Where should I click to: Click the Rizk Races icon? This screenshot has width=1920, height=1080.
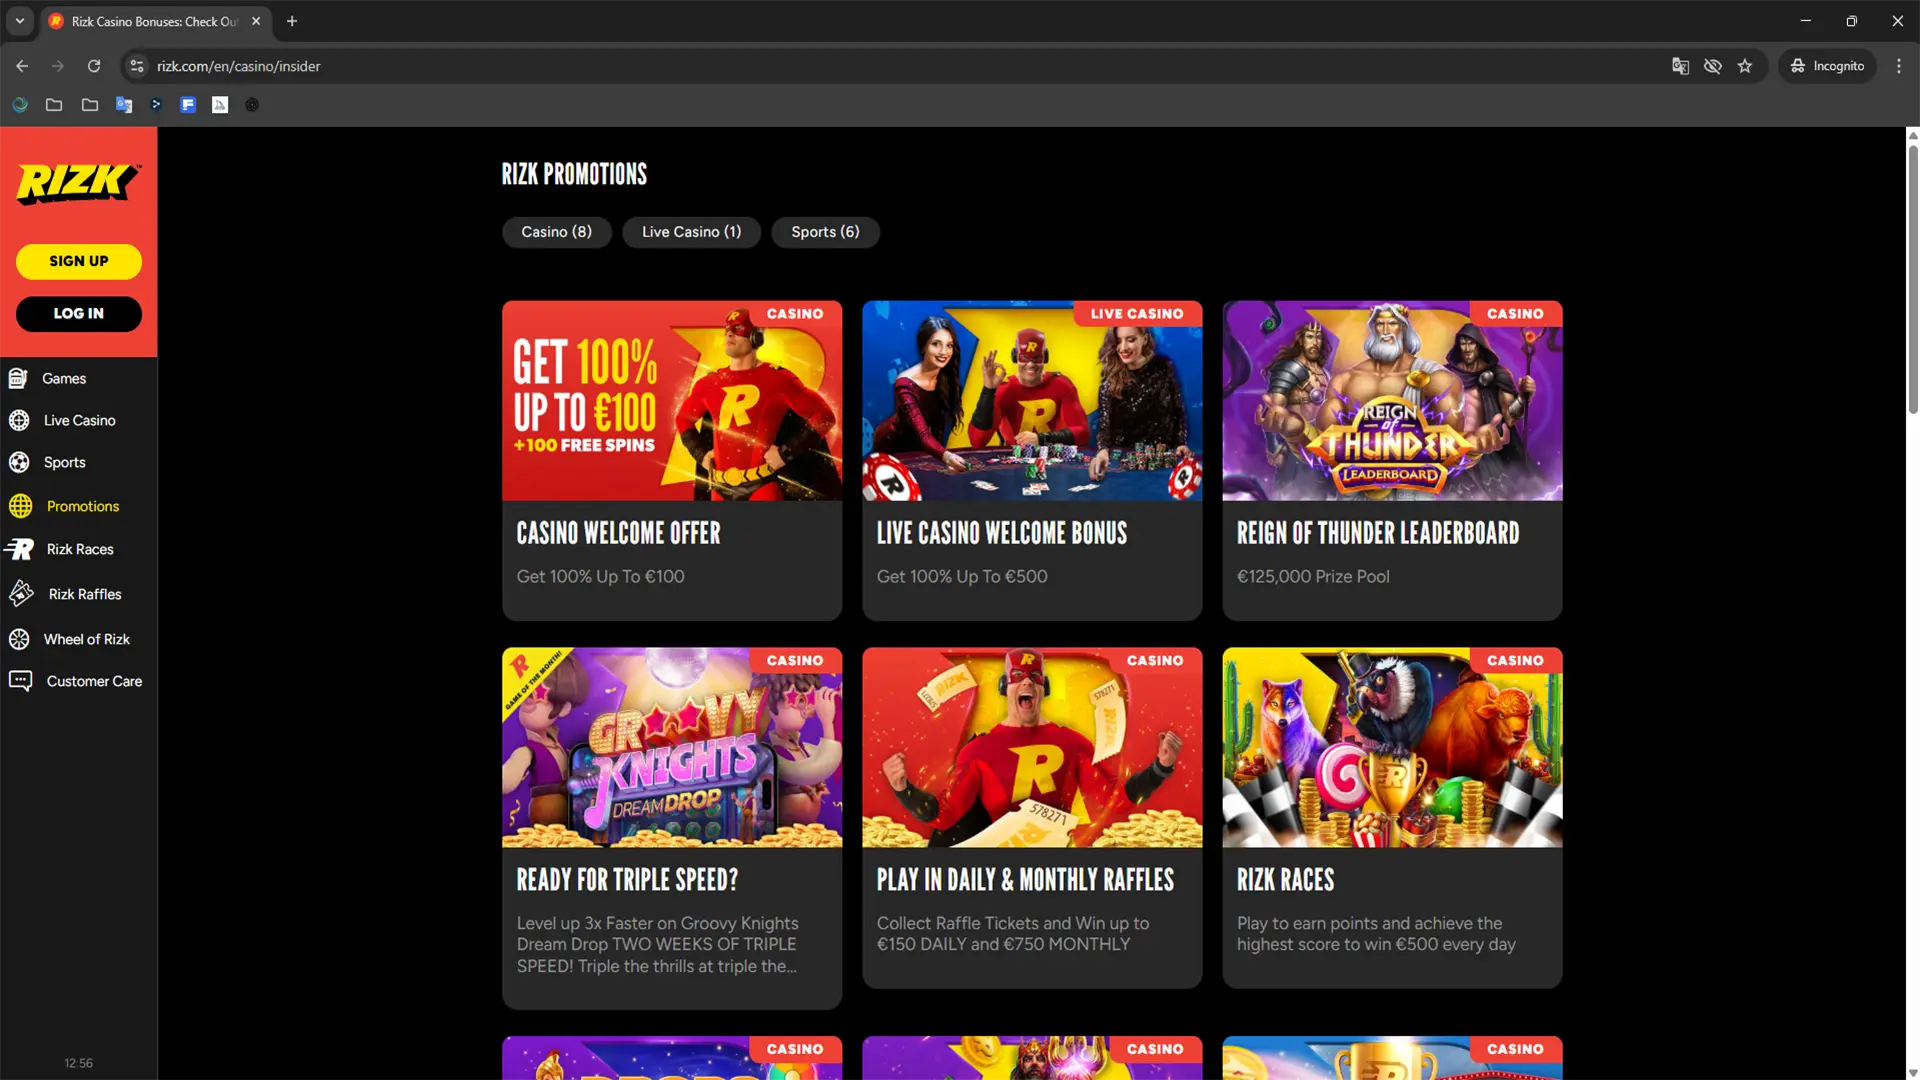pos(19,549)
